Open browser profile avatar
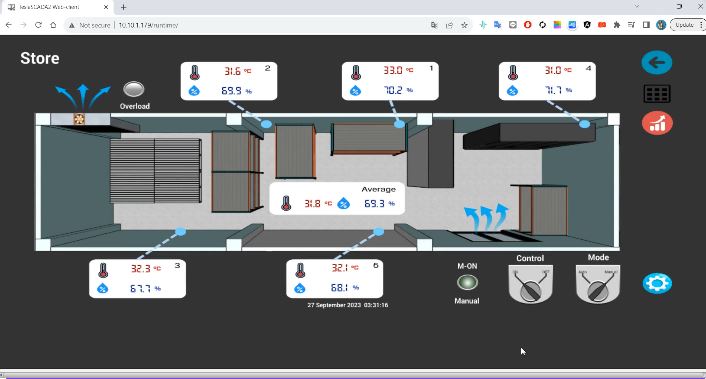 661,25
